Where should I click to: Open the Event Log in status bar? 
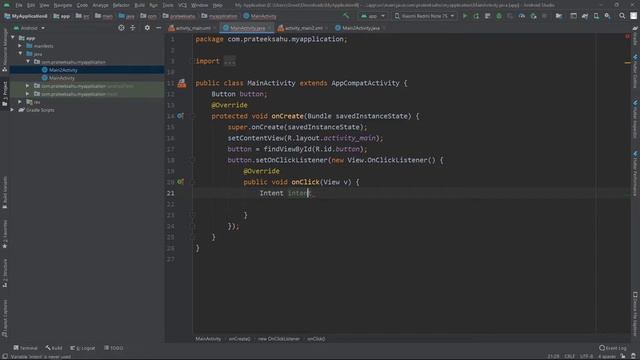coord(613,348)
